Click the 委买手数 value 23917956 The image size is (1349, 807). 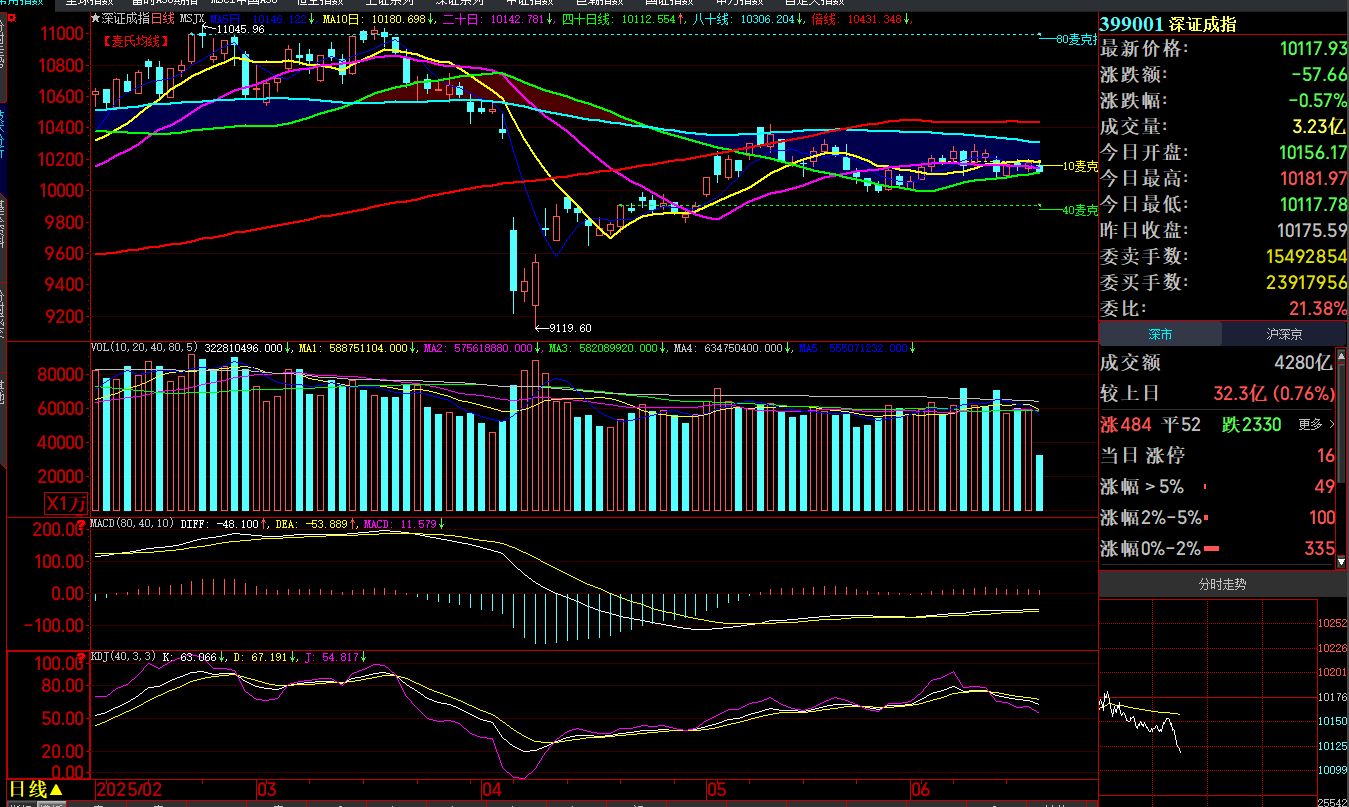point(1306,283)
